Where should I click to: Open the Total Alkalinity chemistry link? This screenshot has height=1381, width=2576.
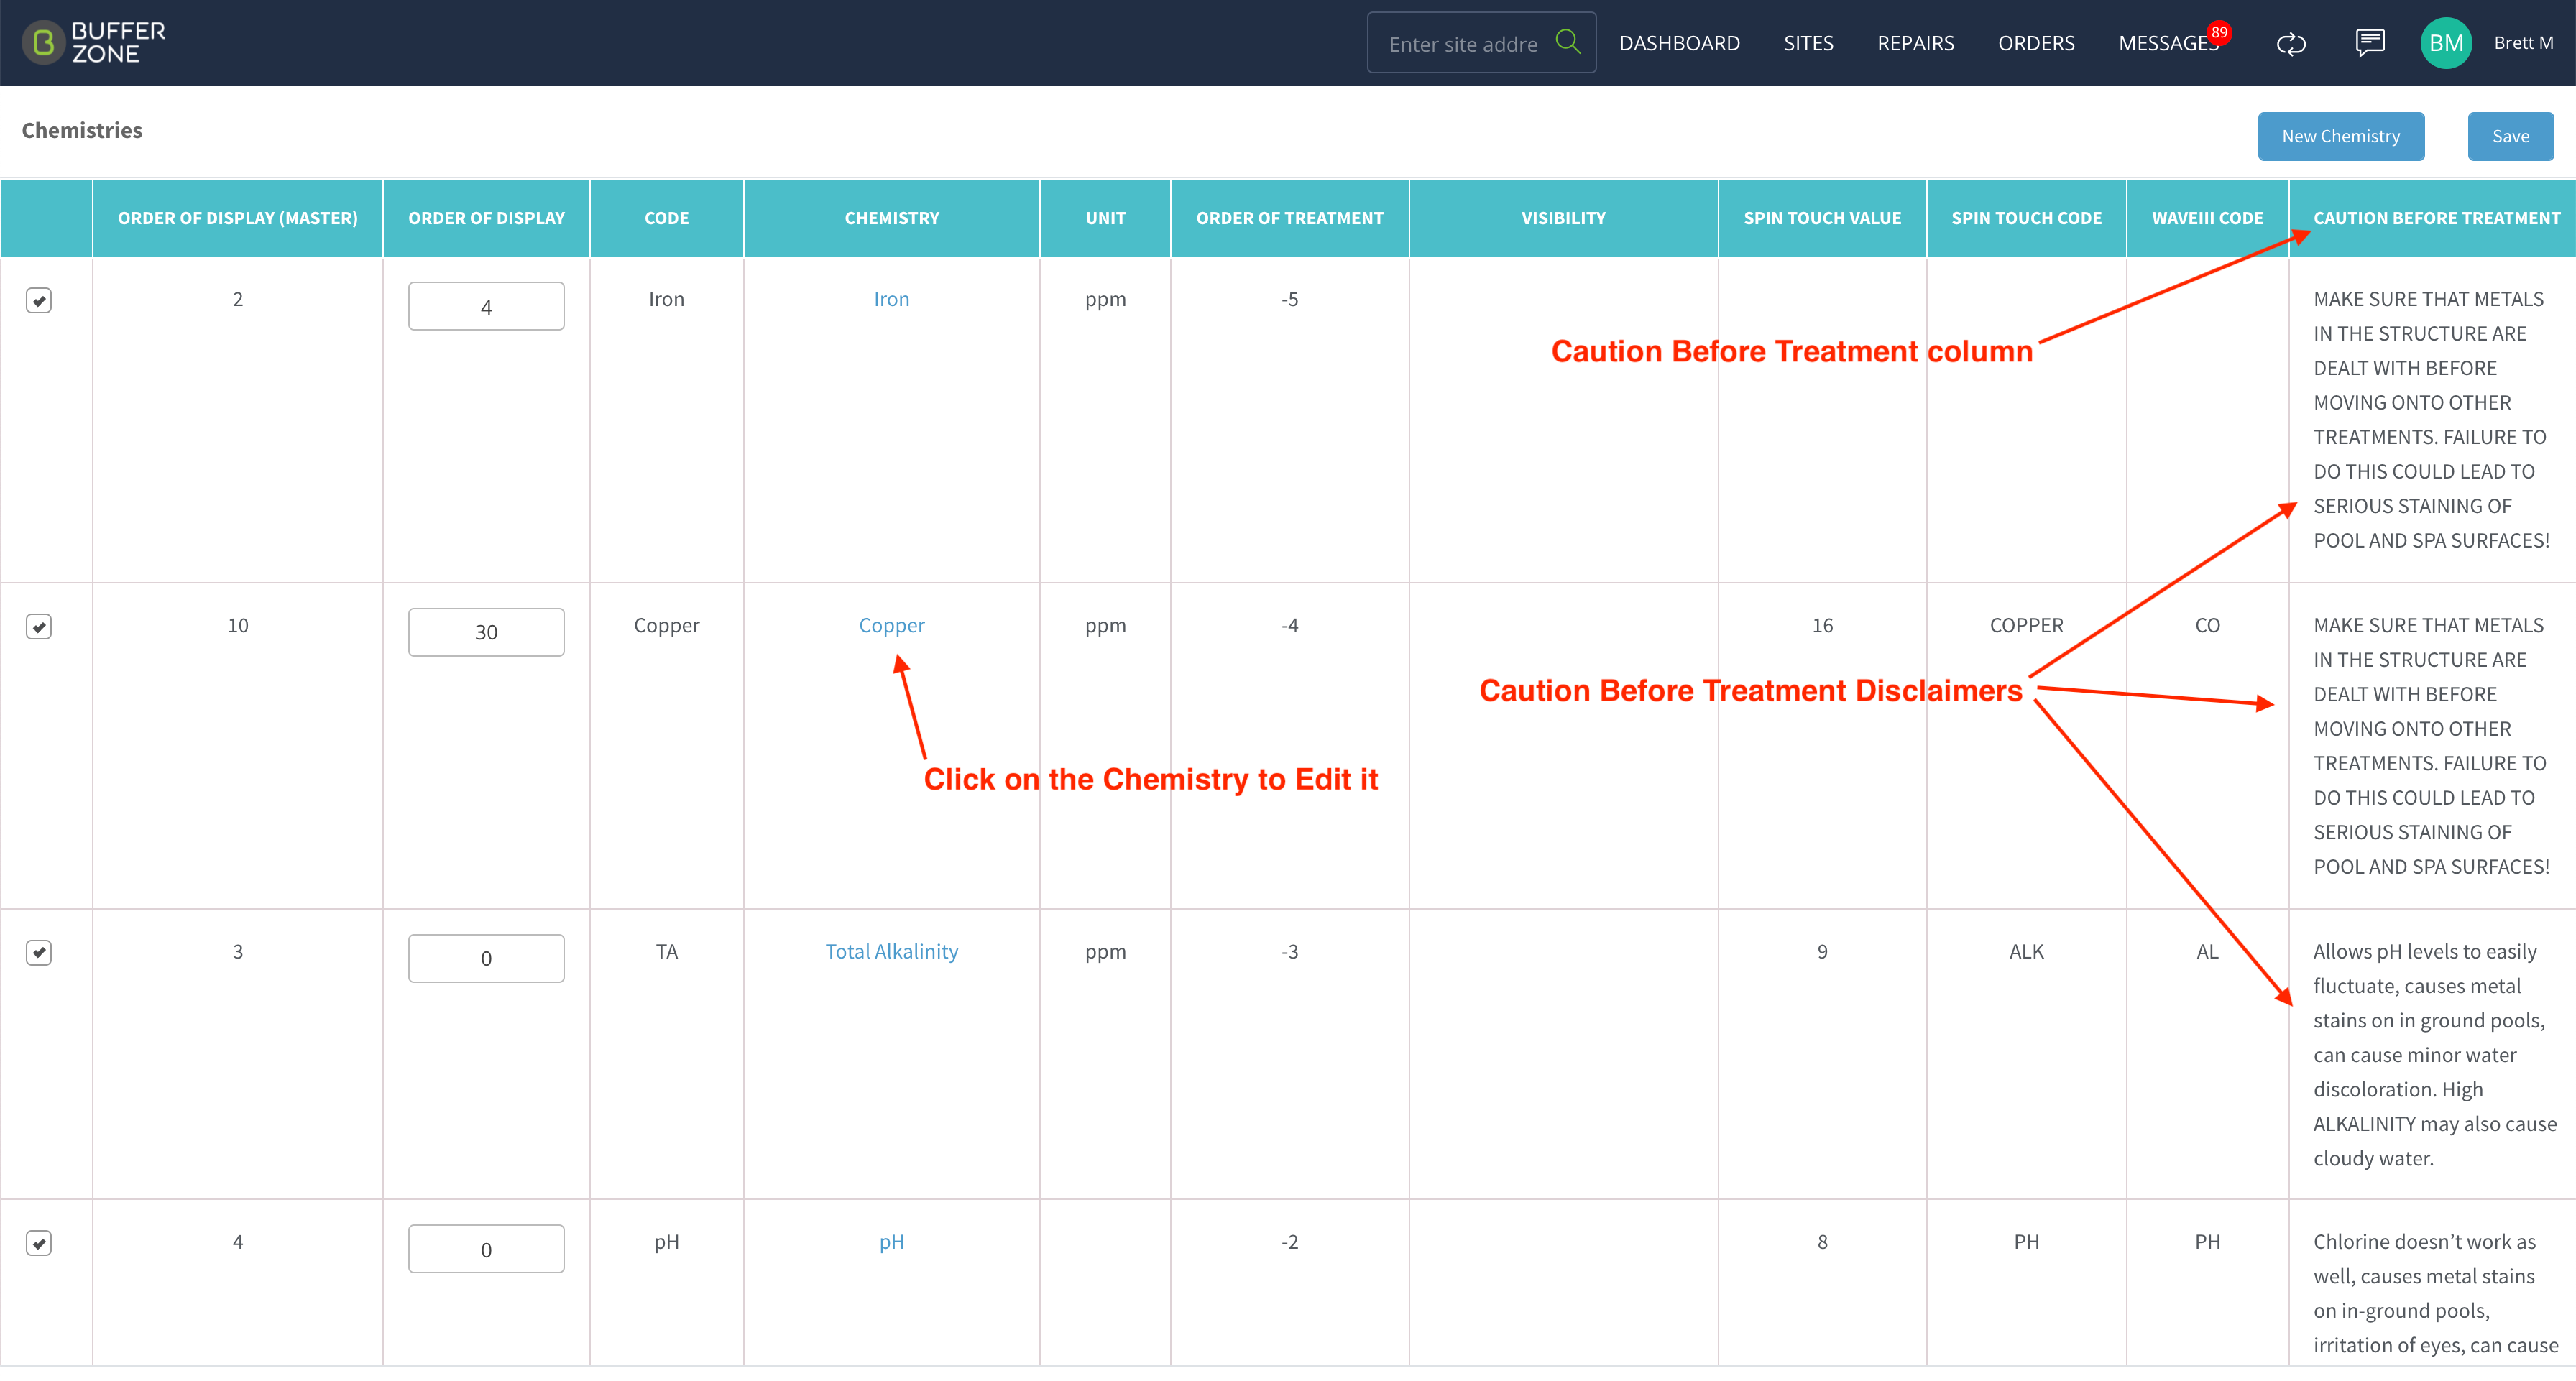891,951
